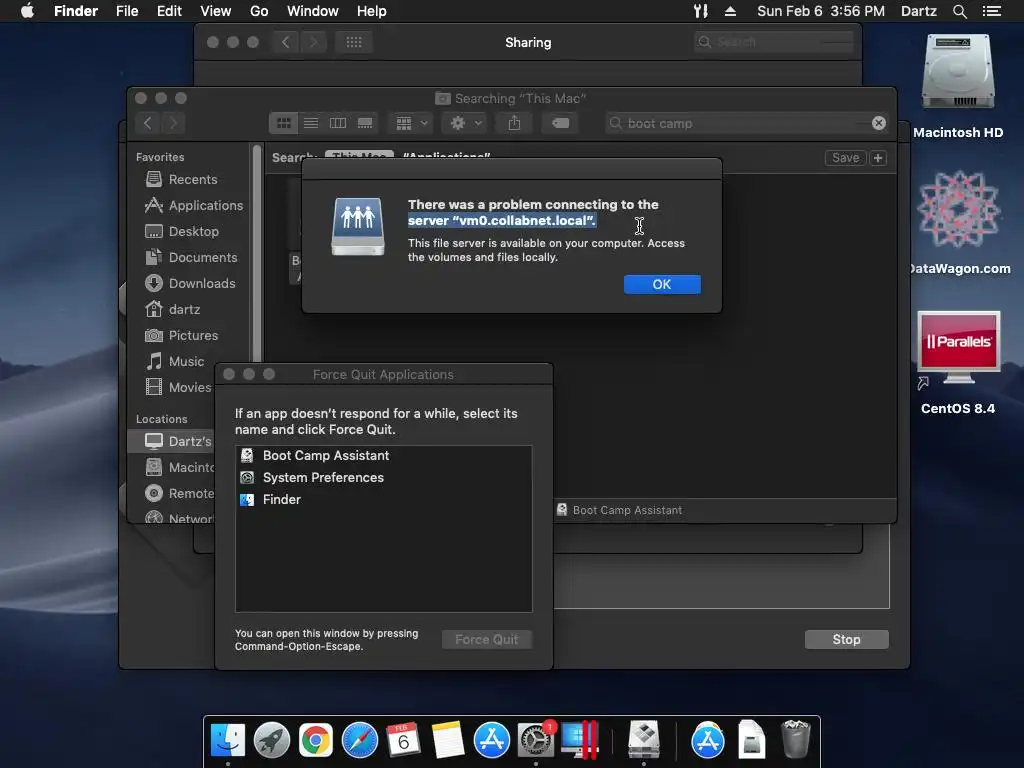Select Macintosh HD under sidebar Locations
The height and width of the screenshot is (768, 1024).
tap(180, 468)
